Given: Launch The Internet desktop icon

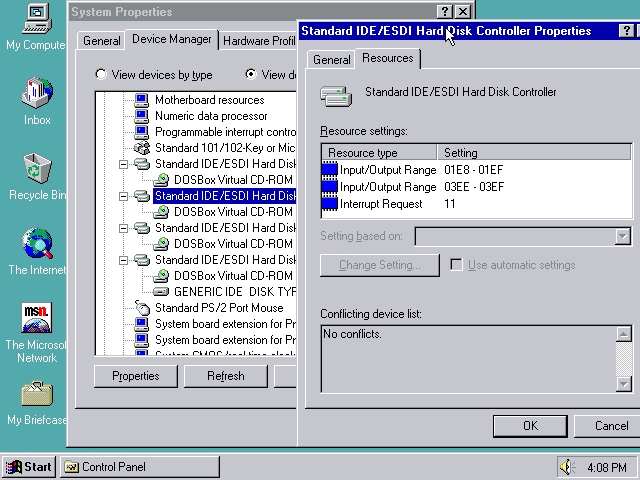Looking at the screenshot, I should [37, 244].
